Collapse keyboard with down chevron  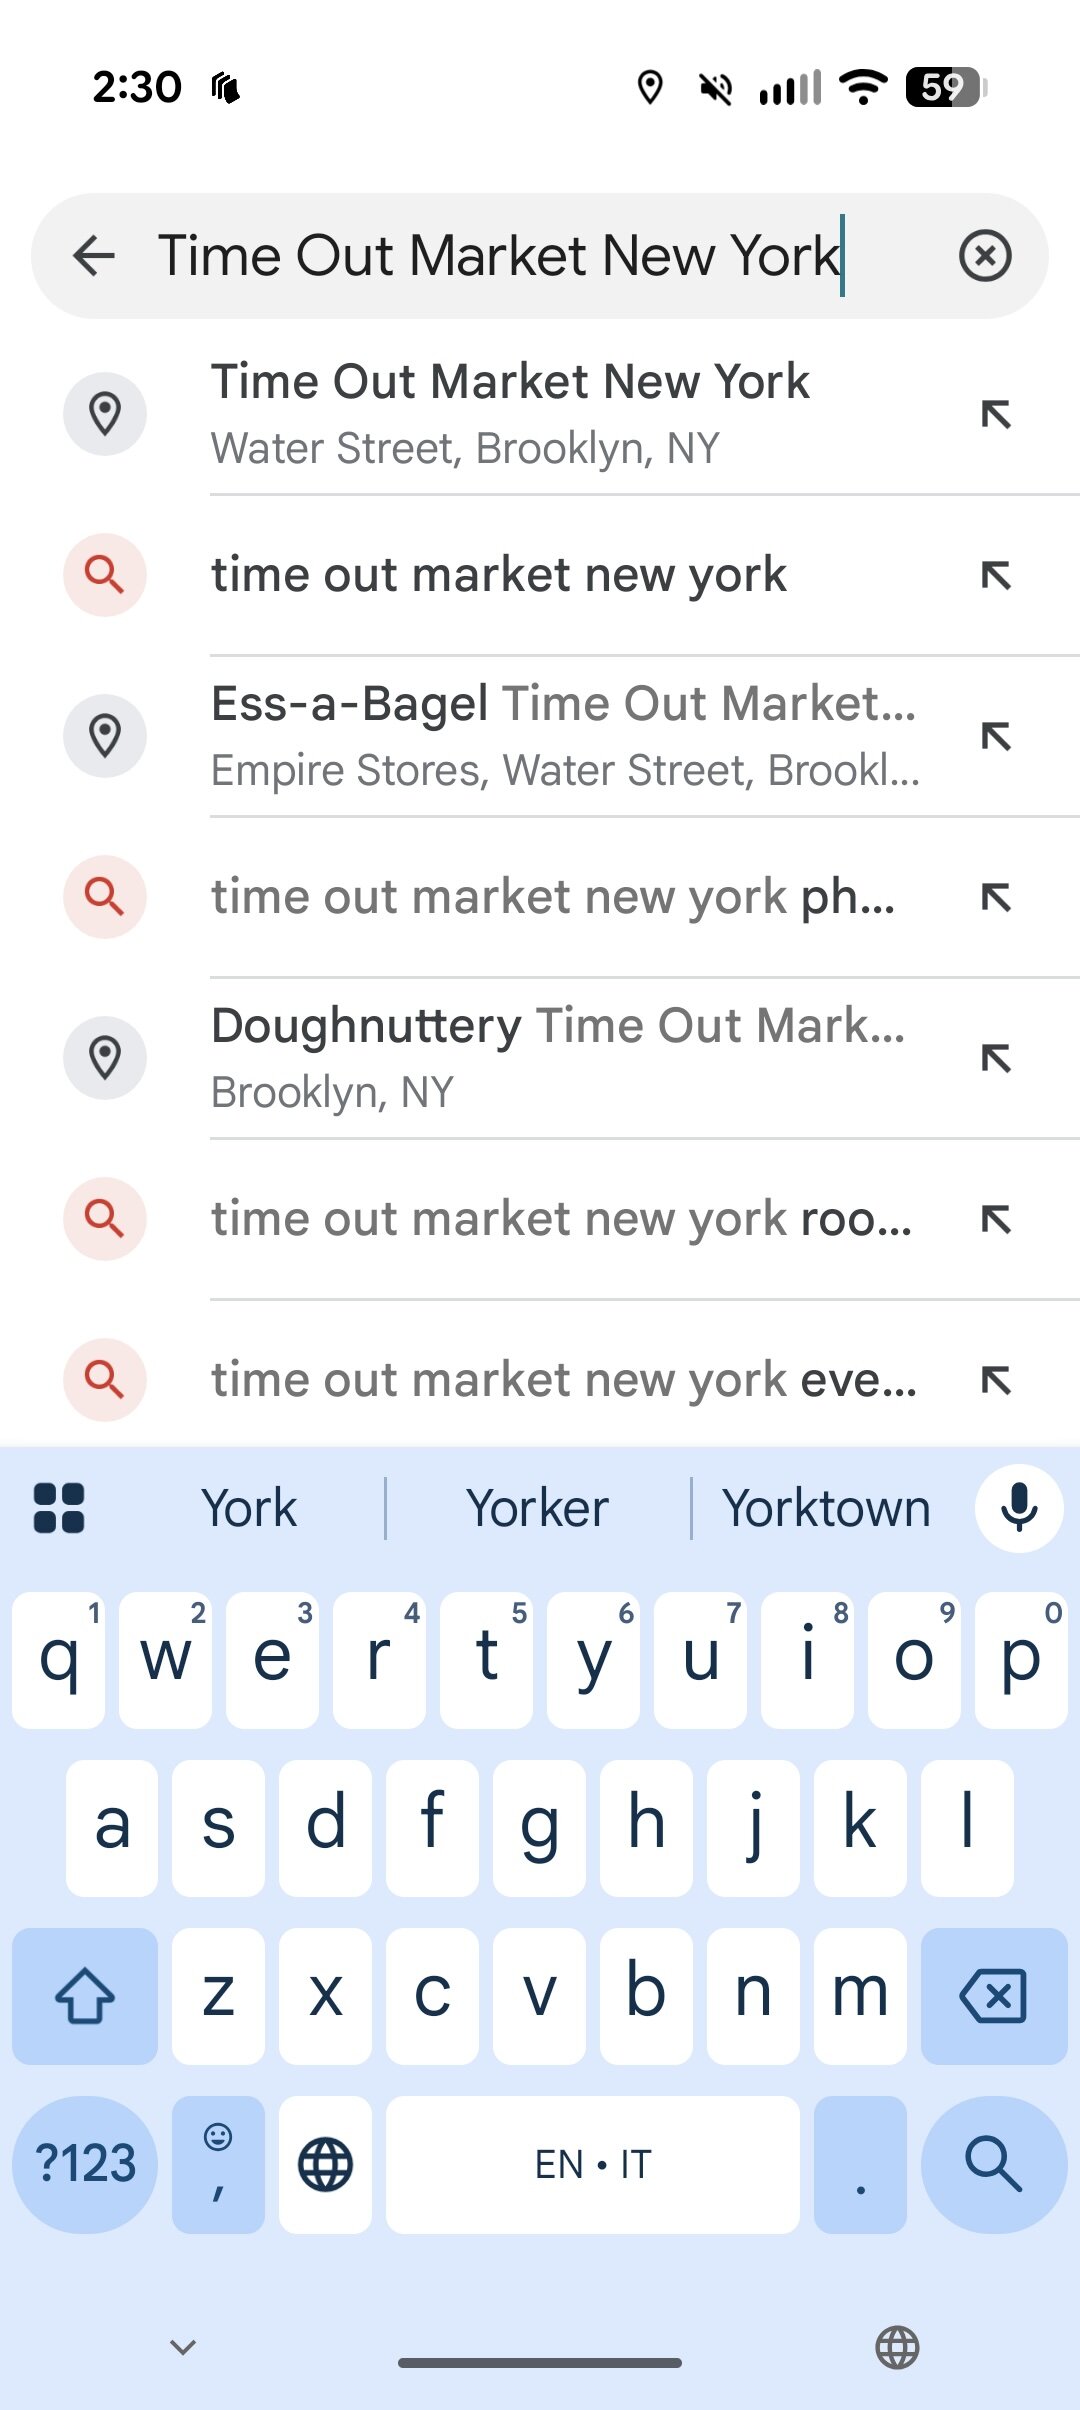point(183,2346)
